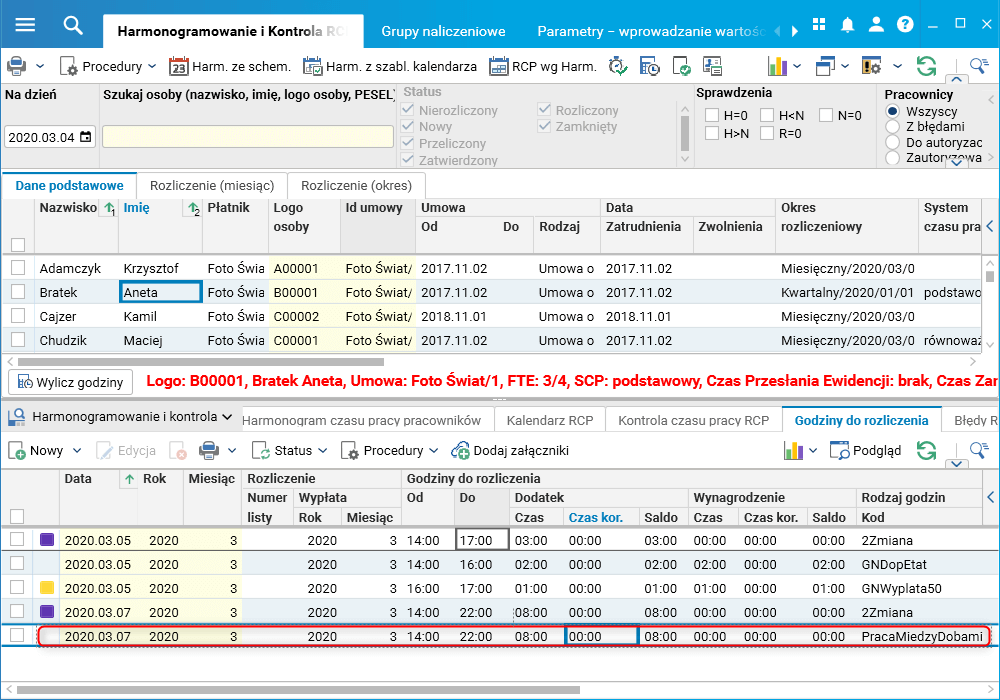Click Dodaj załączniki attachment icon

461,451
